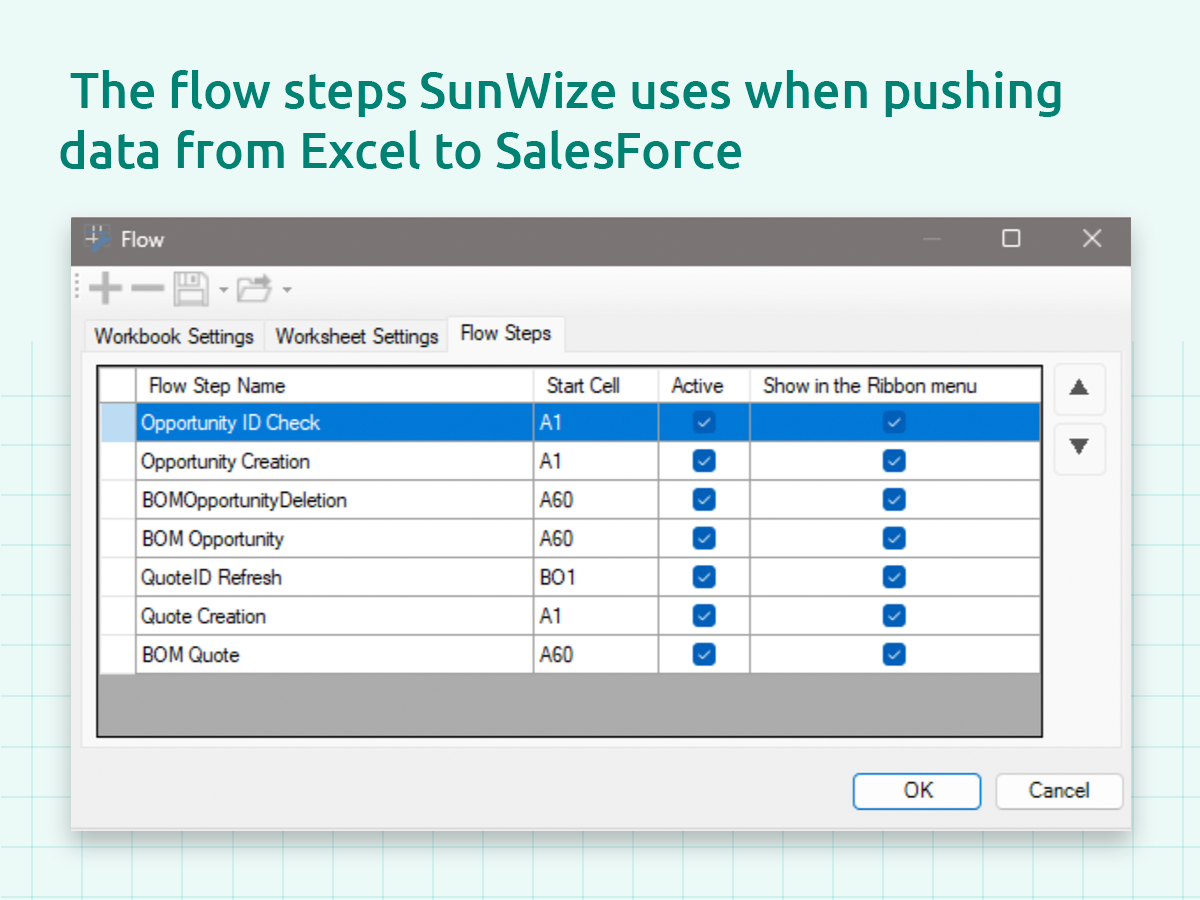
Task: Click the open folder export icon
Action: (254, 290)
